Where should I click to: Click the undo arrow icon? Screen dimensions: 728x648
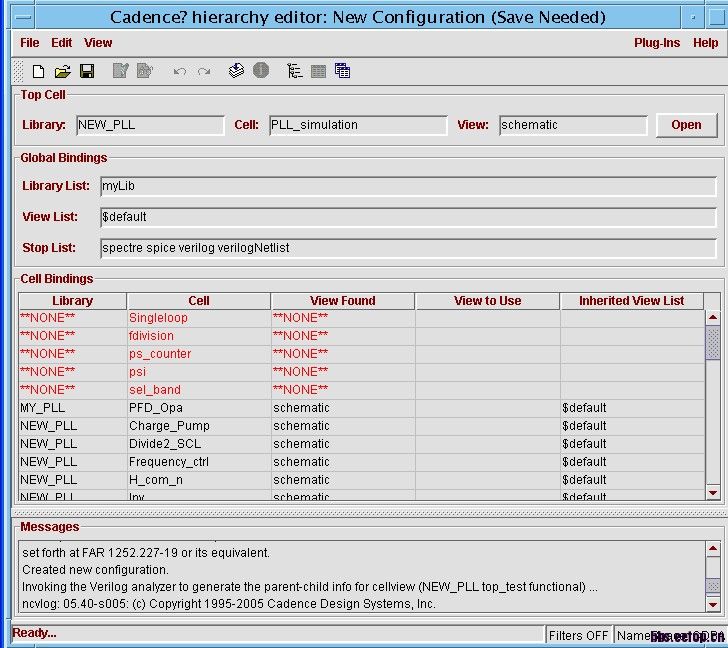[x=180, y=71]
